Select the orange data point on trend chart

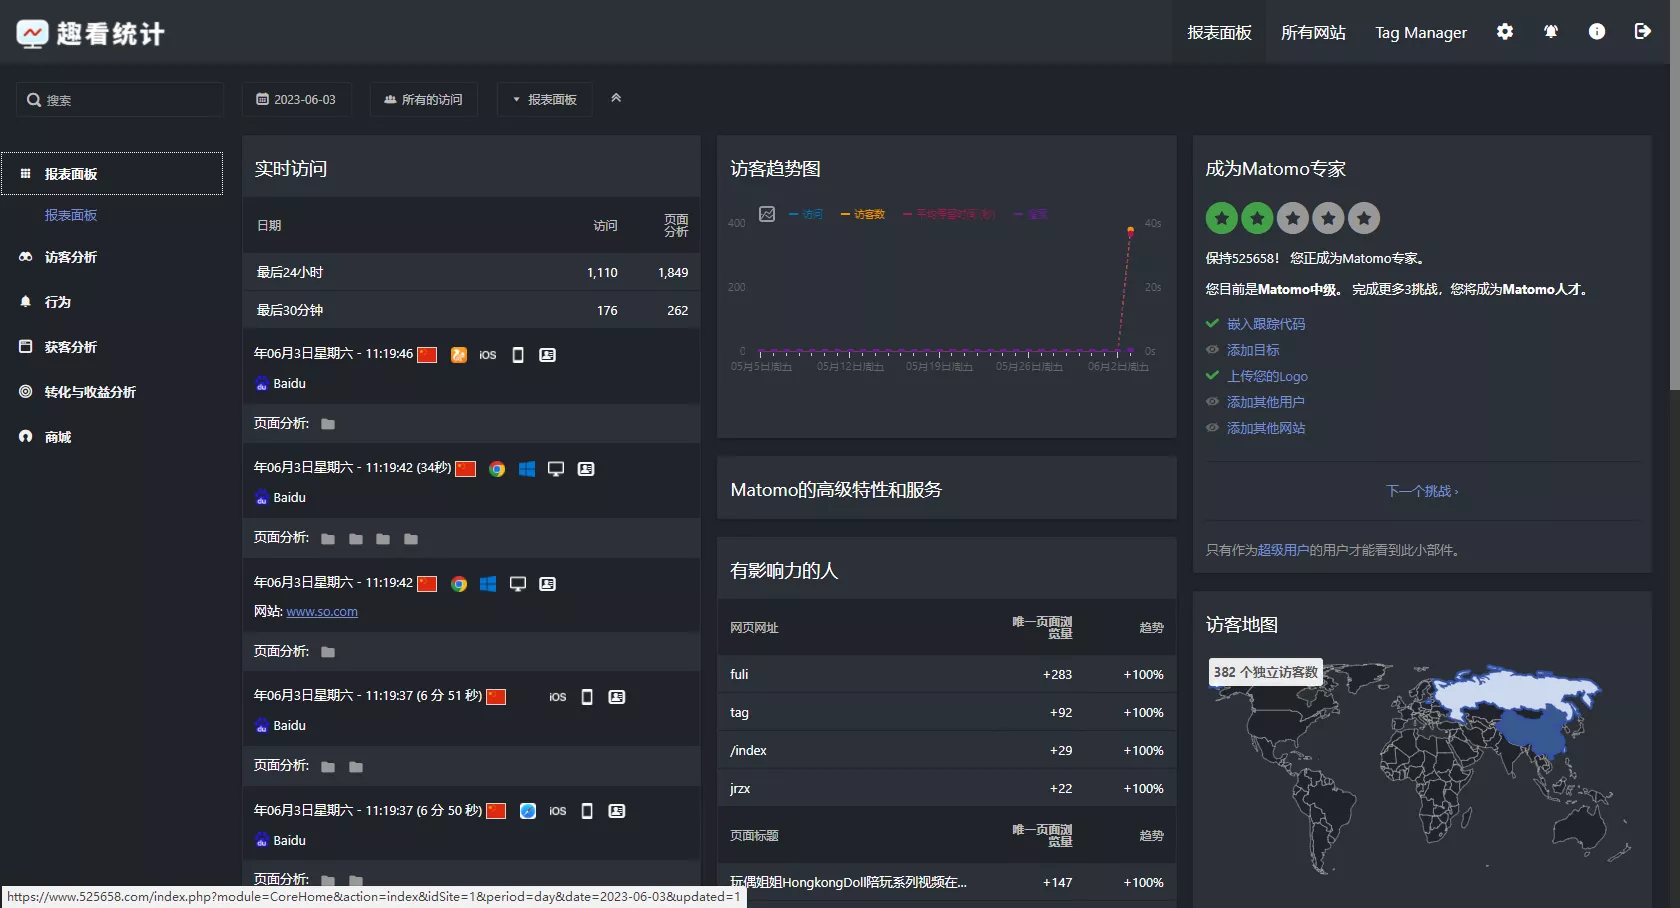(x=1130, y=231)
